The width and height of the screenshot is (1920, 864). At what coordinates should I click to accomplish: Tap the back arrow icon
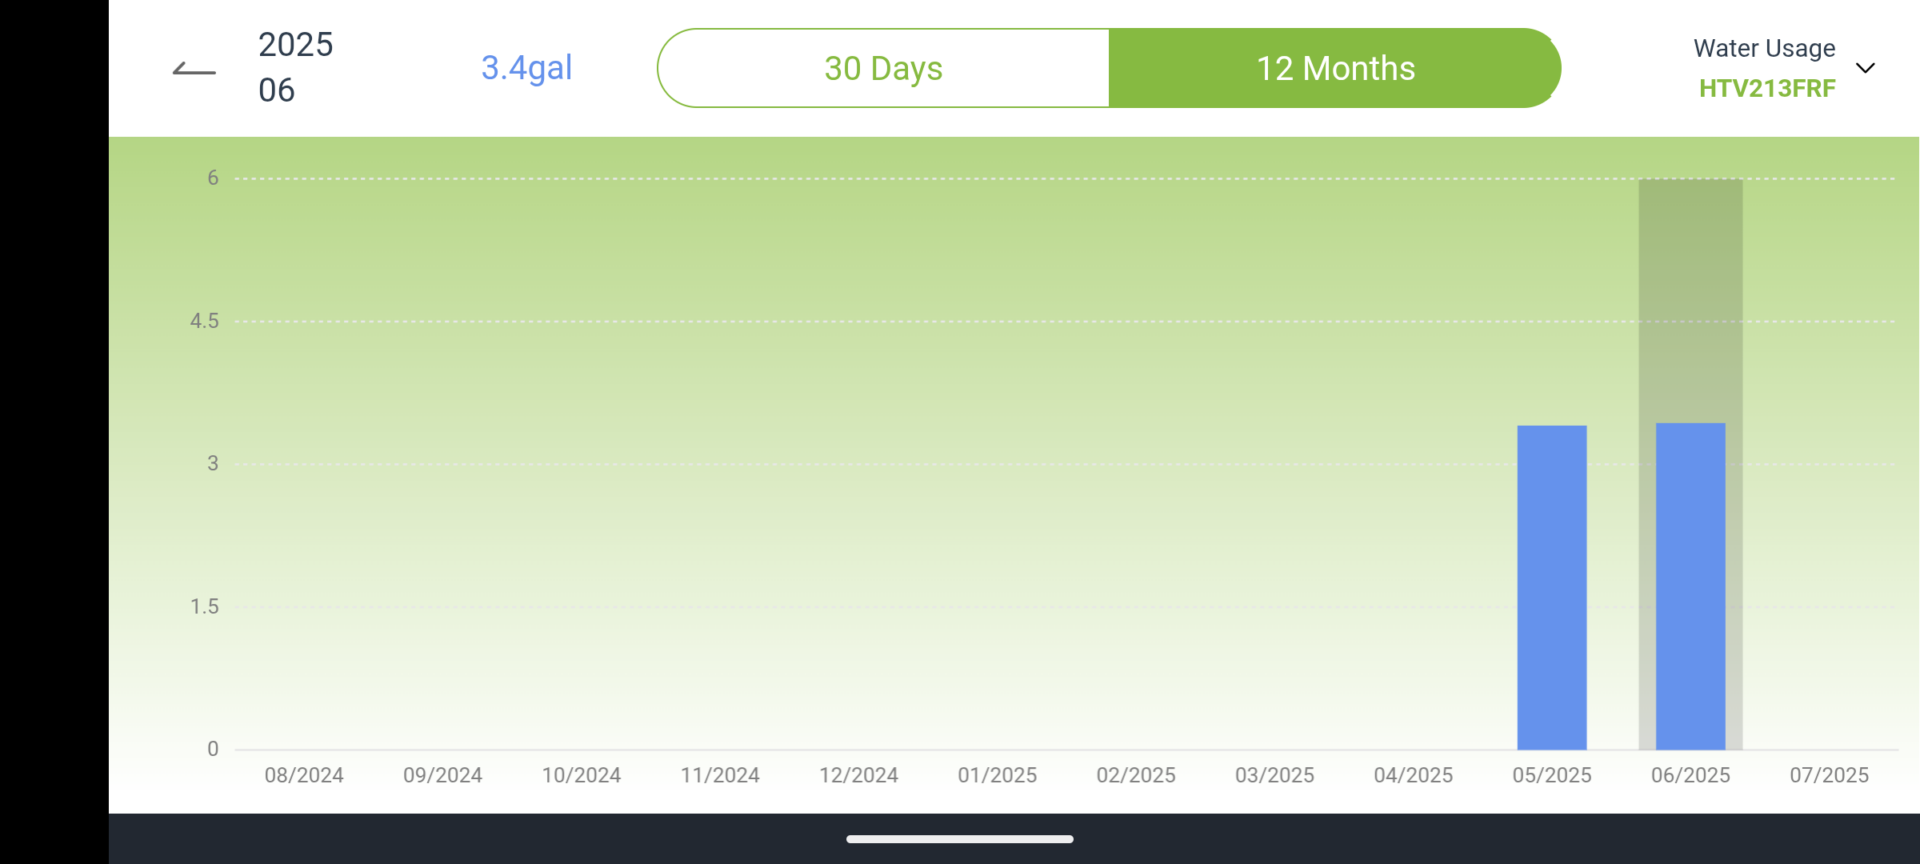click(x=194, y=69)
